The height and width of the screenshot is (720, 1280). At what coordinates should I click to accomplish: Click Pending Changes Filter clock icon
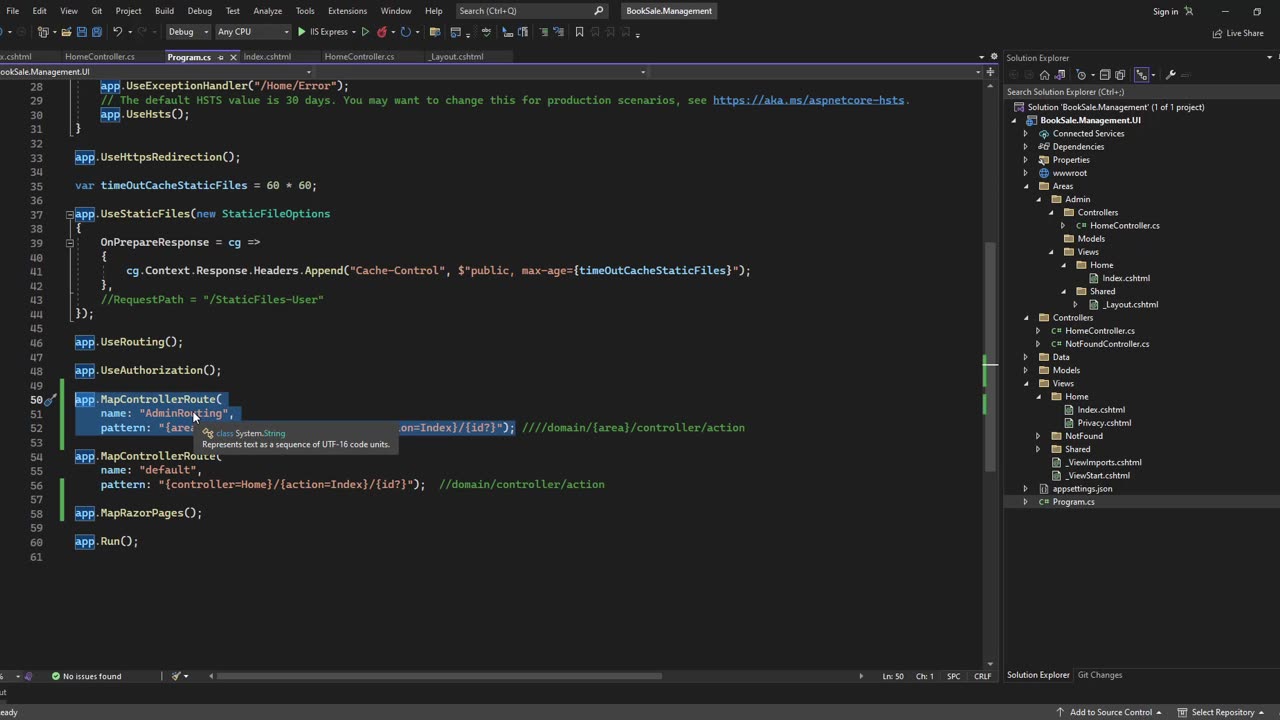[x=1081, y=75]
